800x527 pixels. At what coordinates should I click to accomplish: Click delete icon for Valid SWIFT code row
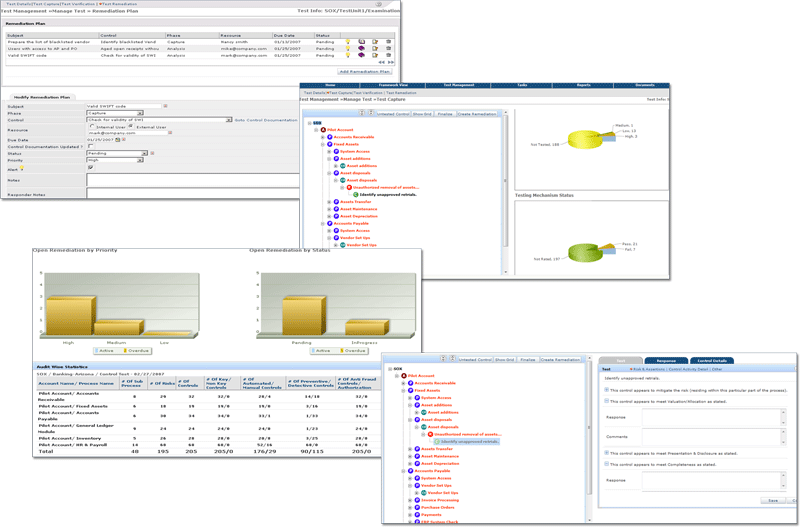tap(386, 54)
